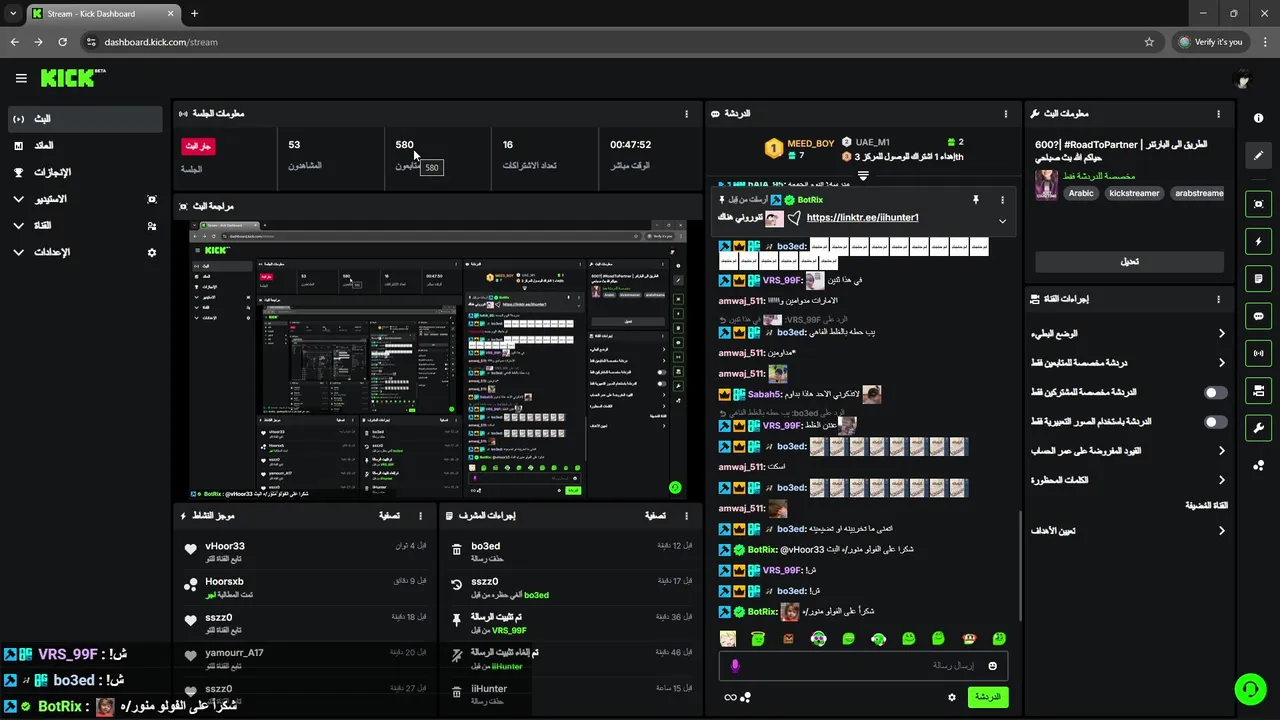Click the lightning bolt icon in right sidebar
This screenshot has height=720, width=1280.
[x=1258, y=241]
